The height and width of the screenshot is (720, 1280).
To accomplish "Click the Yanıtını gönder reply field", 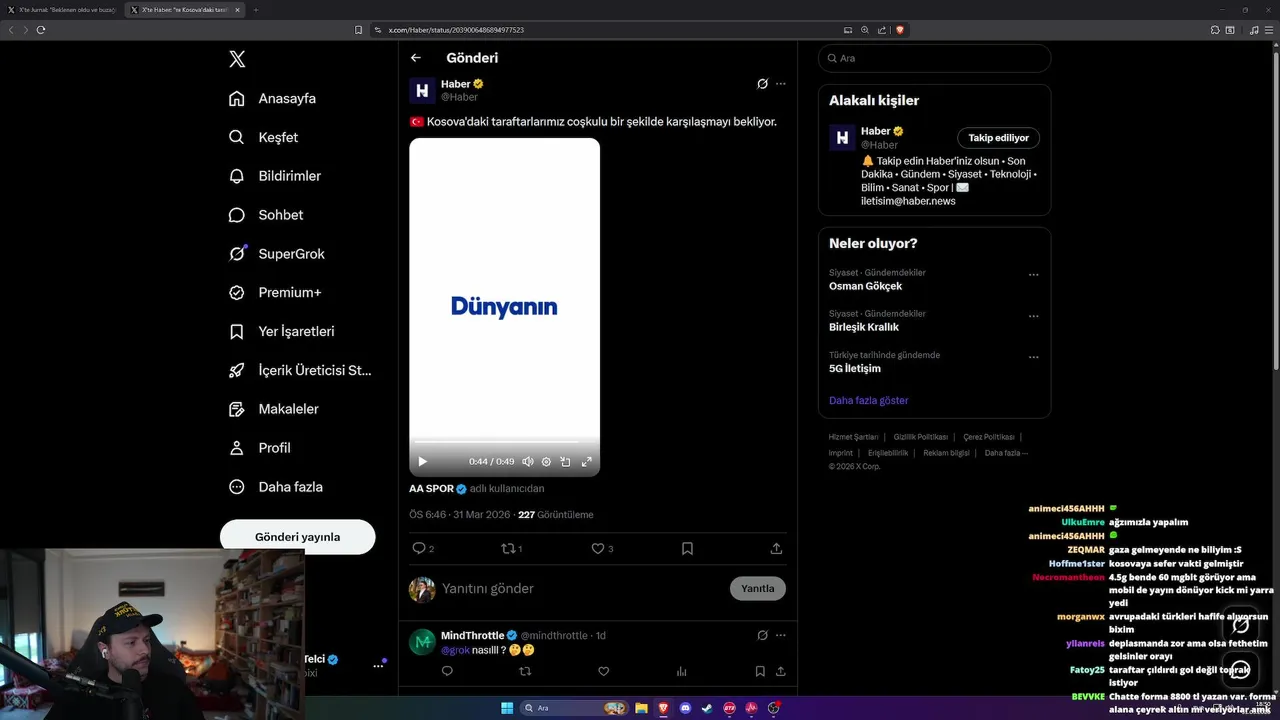I will [x=582, y=588].
